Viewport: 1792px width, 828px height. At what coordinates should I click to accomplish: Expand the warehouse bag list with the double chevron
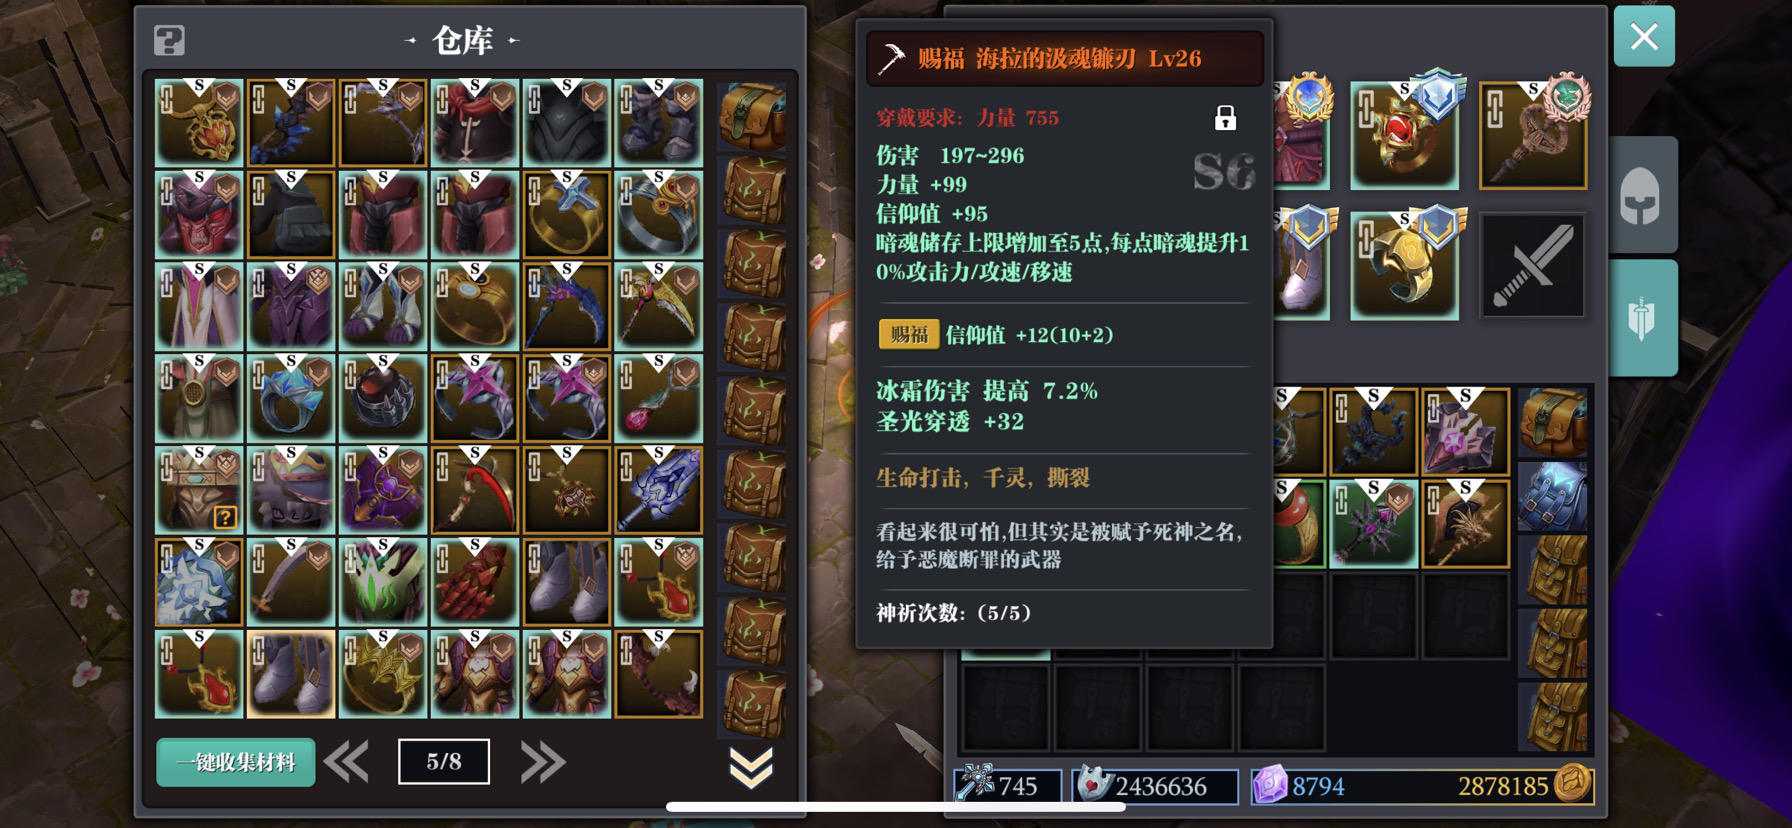(751, 767)
